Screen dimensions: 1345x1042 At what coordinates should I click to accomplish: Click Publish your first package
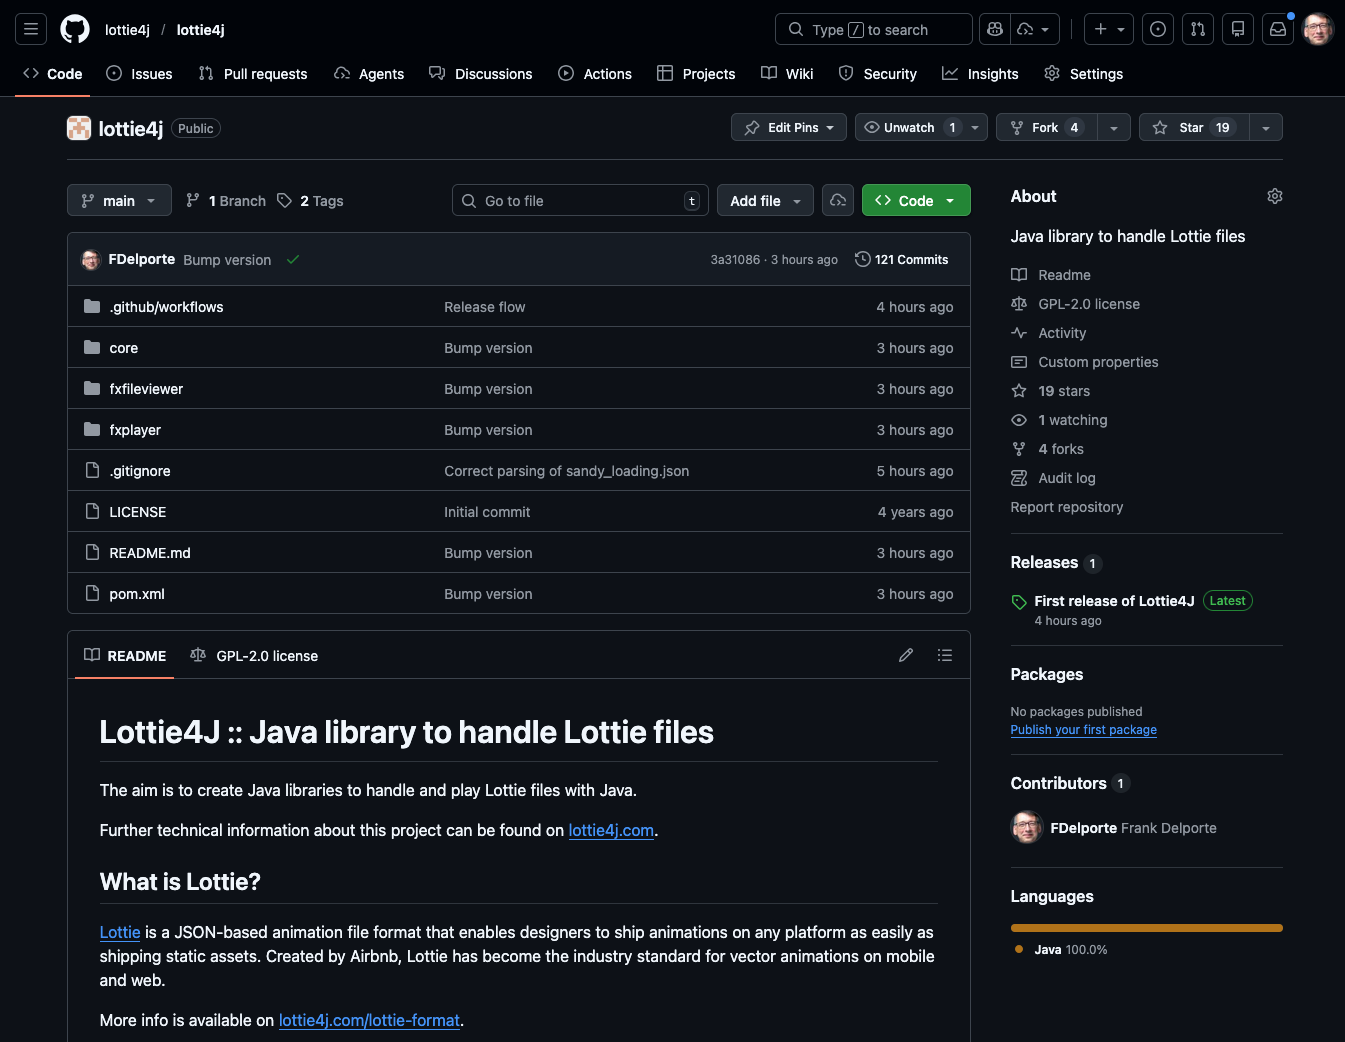click(x=1083, y=730)
